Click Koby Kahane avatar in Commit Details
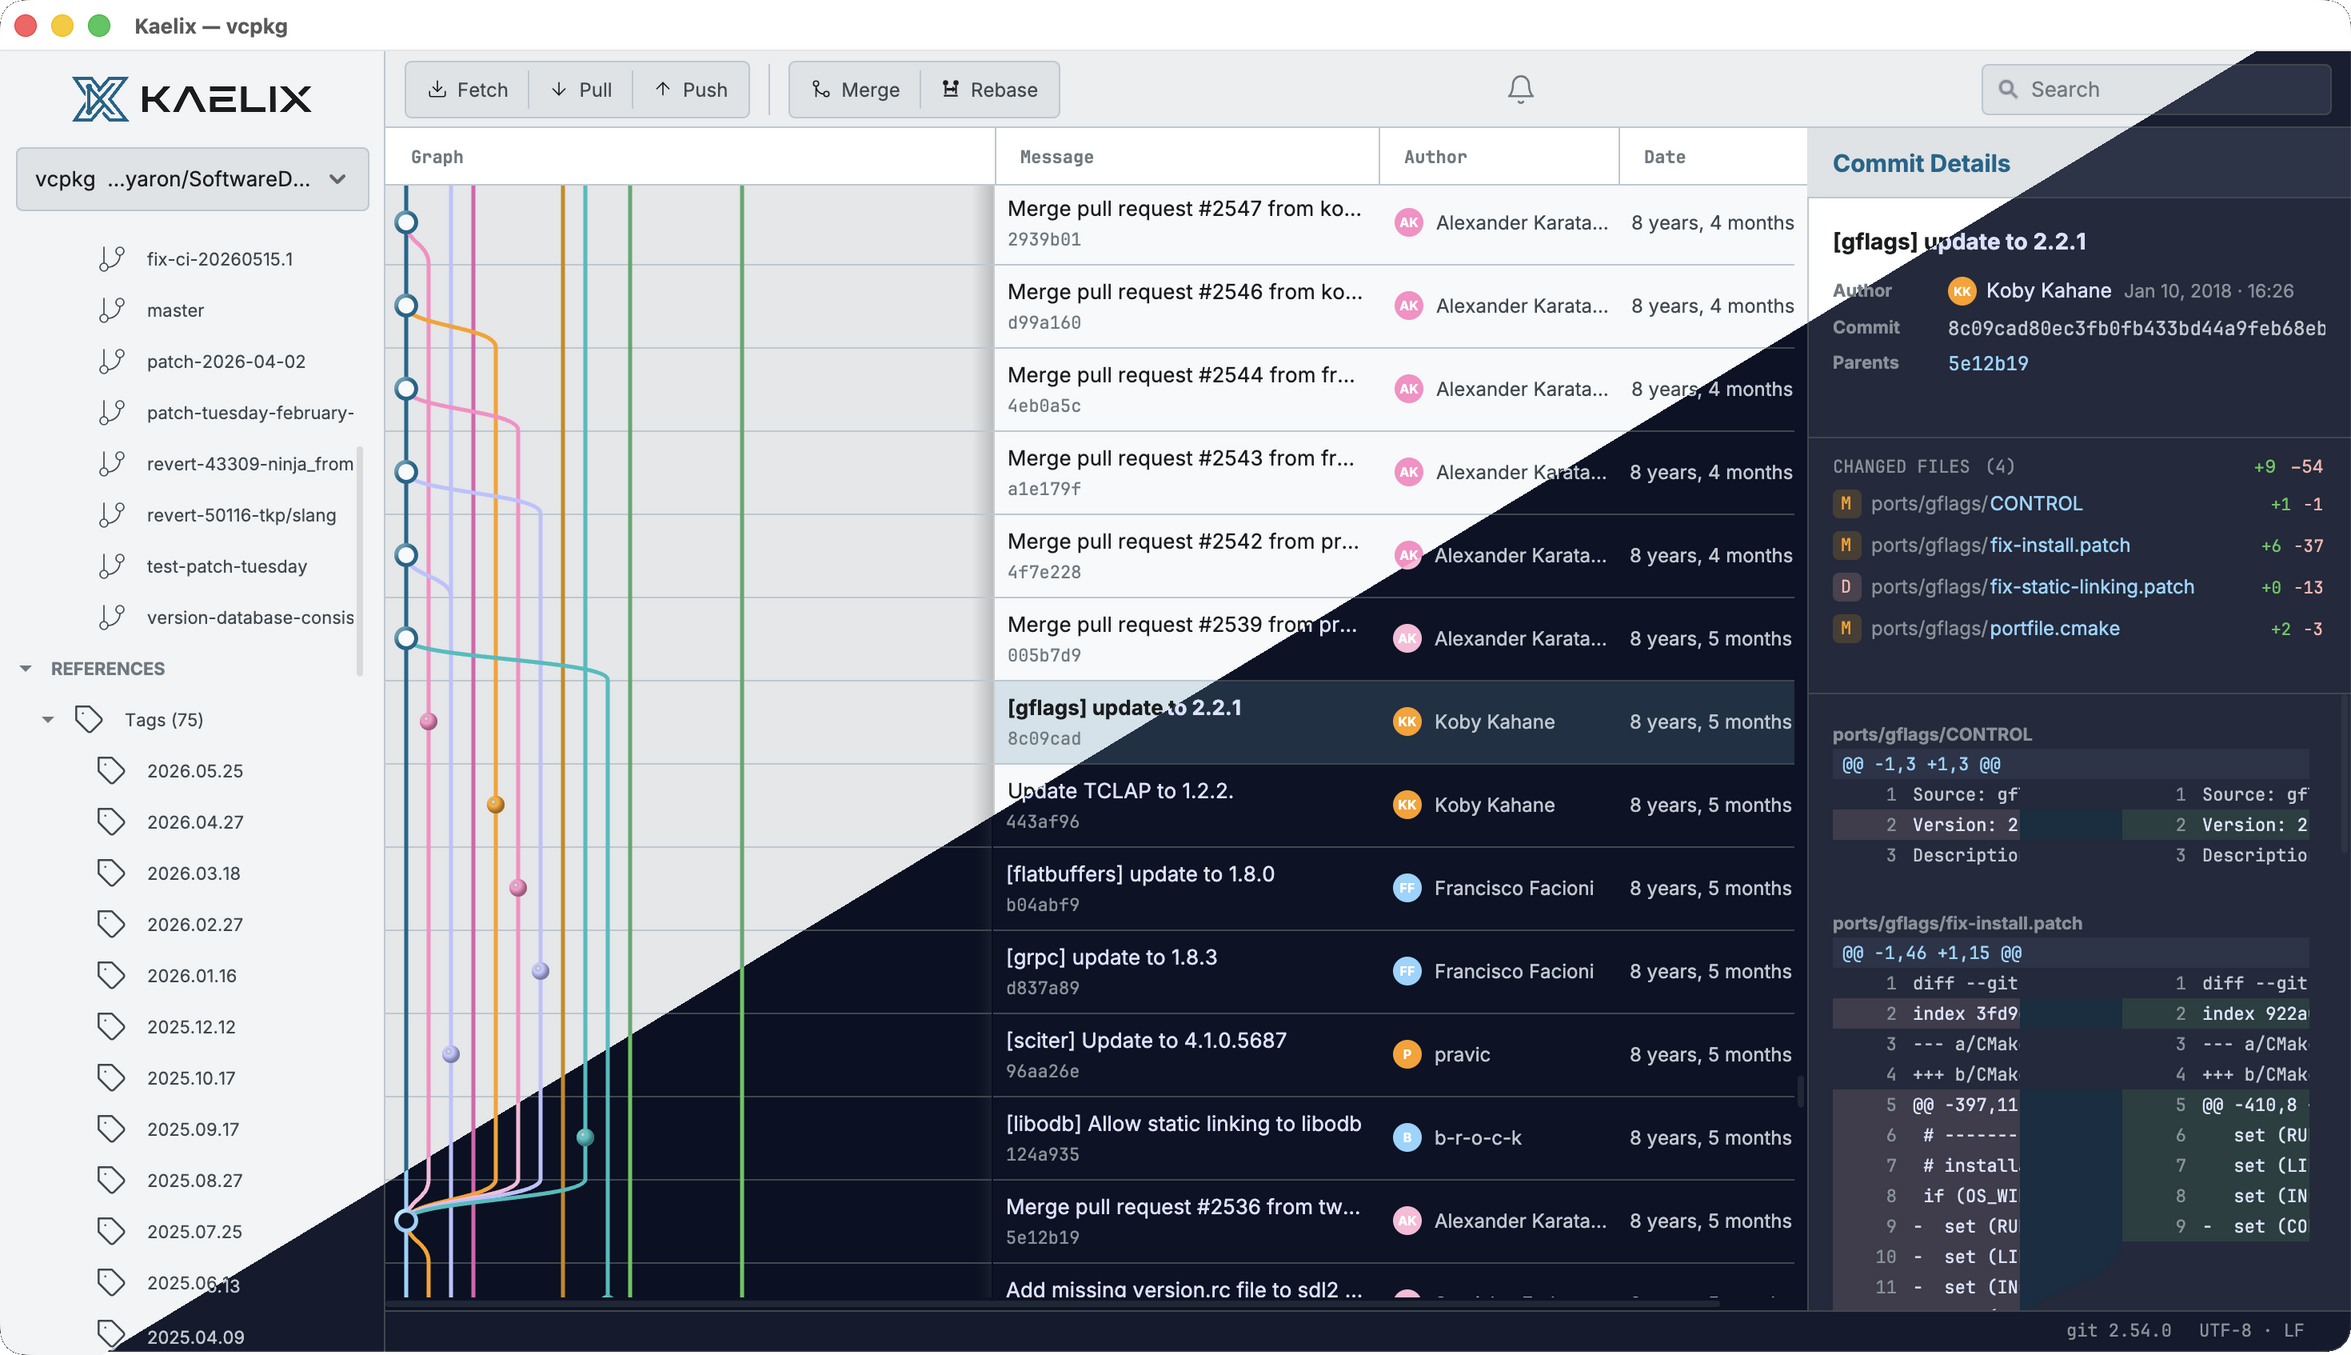The image size is (2351, 1355). click(x=1961, y=291)
